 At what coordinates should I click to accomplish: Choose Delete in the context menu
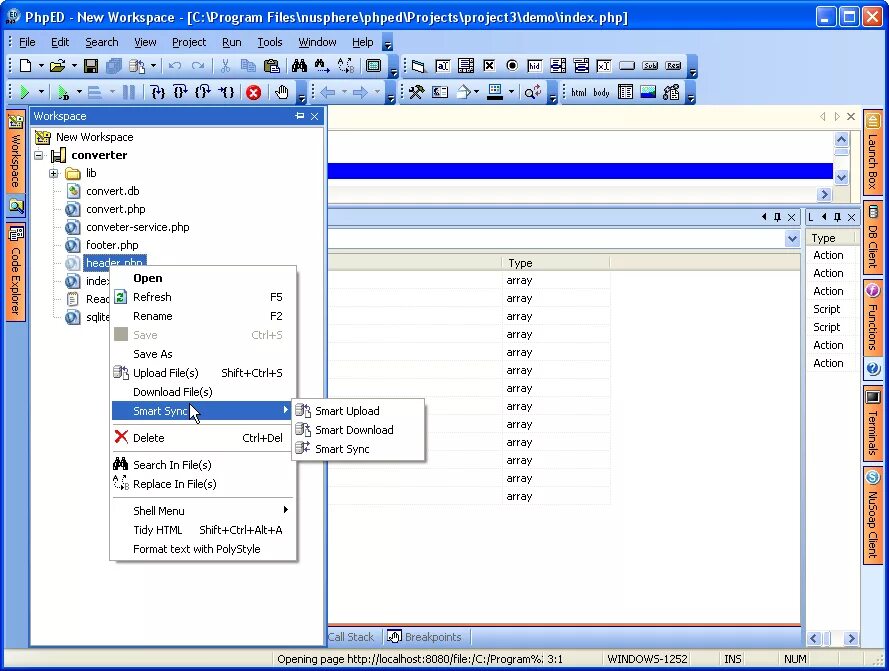(x=204, y=438)
